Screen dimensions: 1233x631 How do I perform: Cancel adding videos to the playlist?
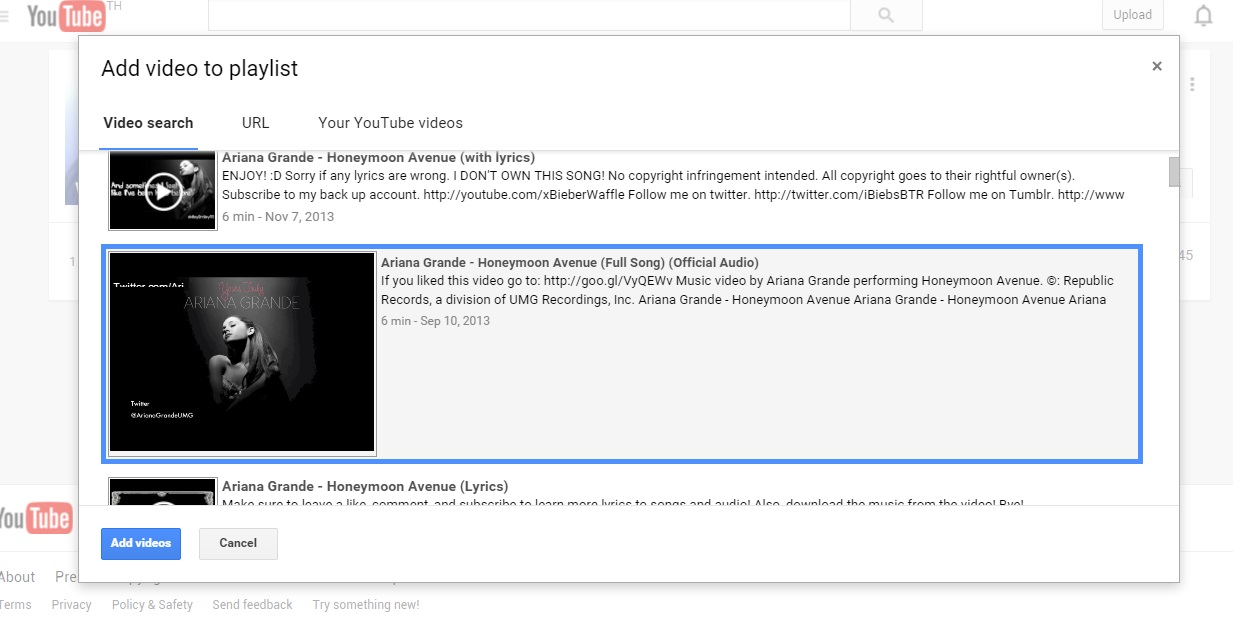pos(238,543)
